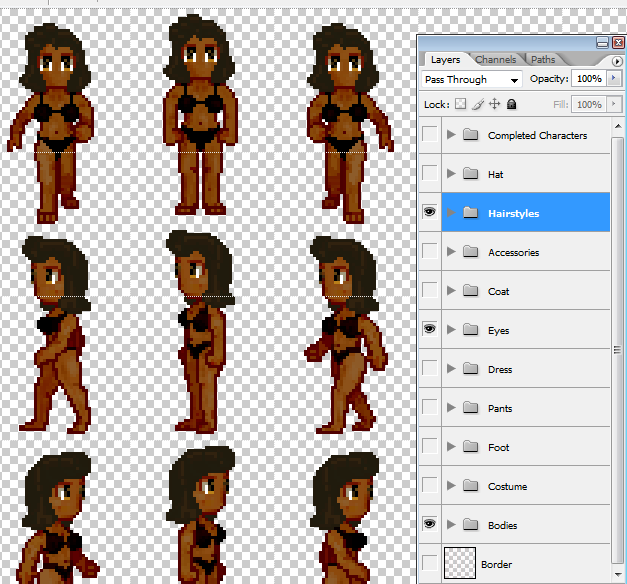Click the Foot group folder icon
Screen dimensions: 627x584
(x=471, y=446)
